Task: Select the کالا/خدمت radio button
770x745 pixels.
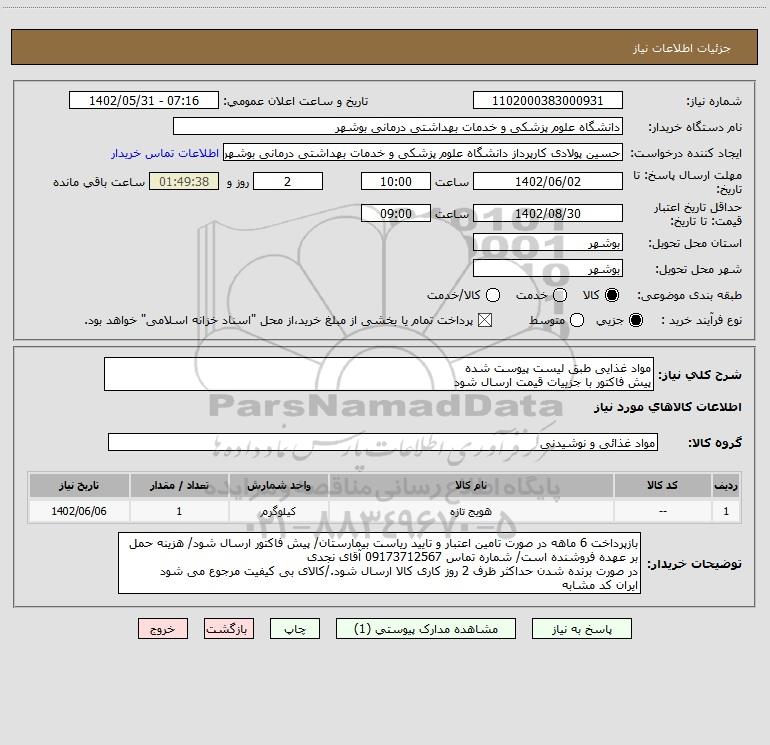Action: tap(493, 295)
